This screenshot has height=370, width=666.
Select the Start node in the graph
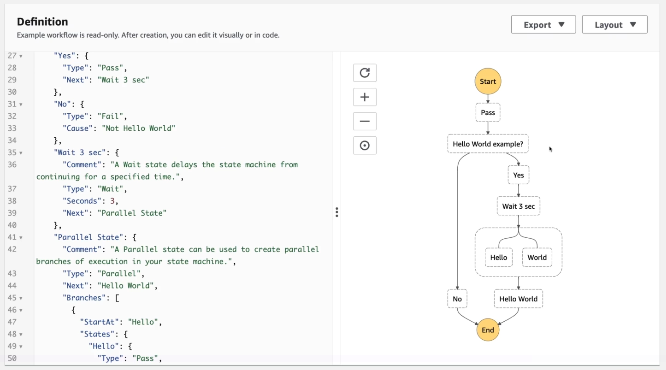pyautogui.click(x=488, y=81)
